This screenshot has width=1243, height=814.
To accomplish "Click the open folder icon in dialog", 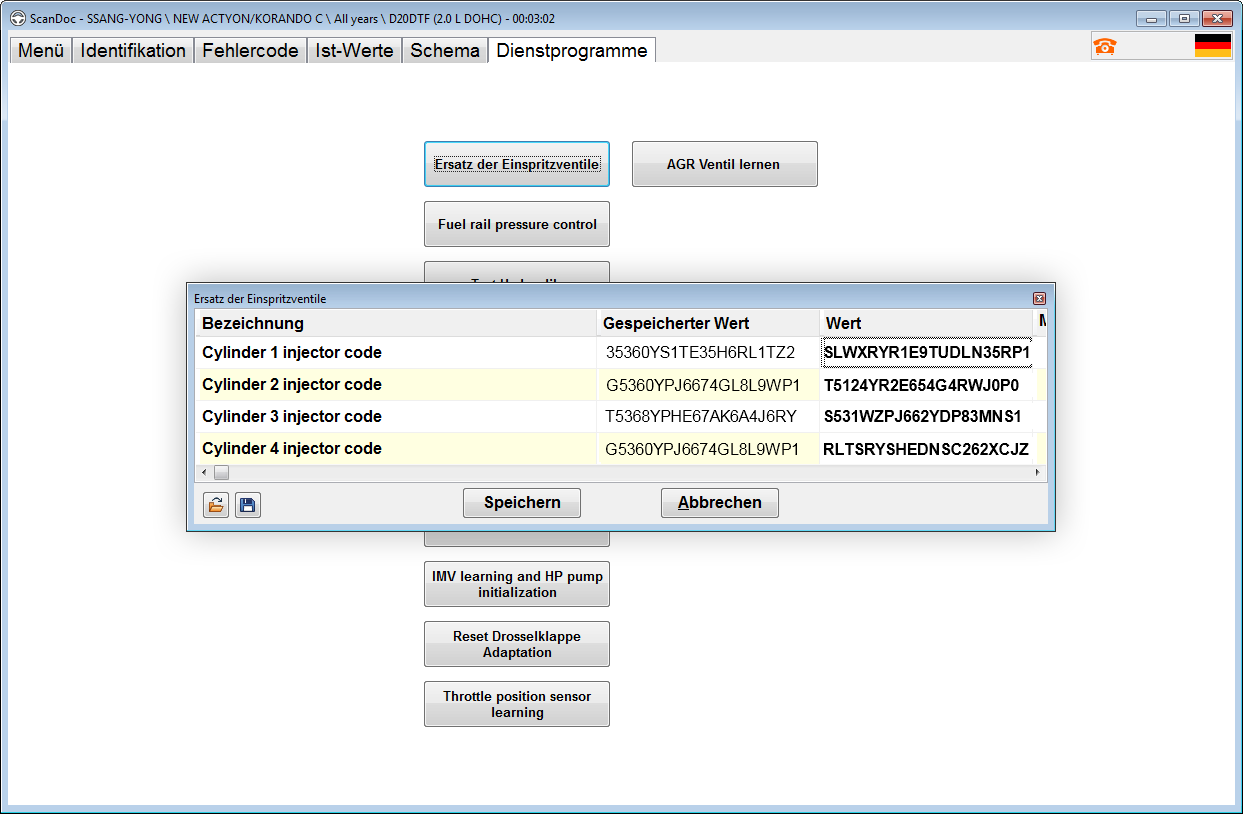I will click(215, 505).
